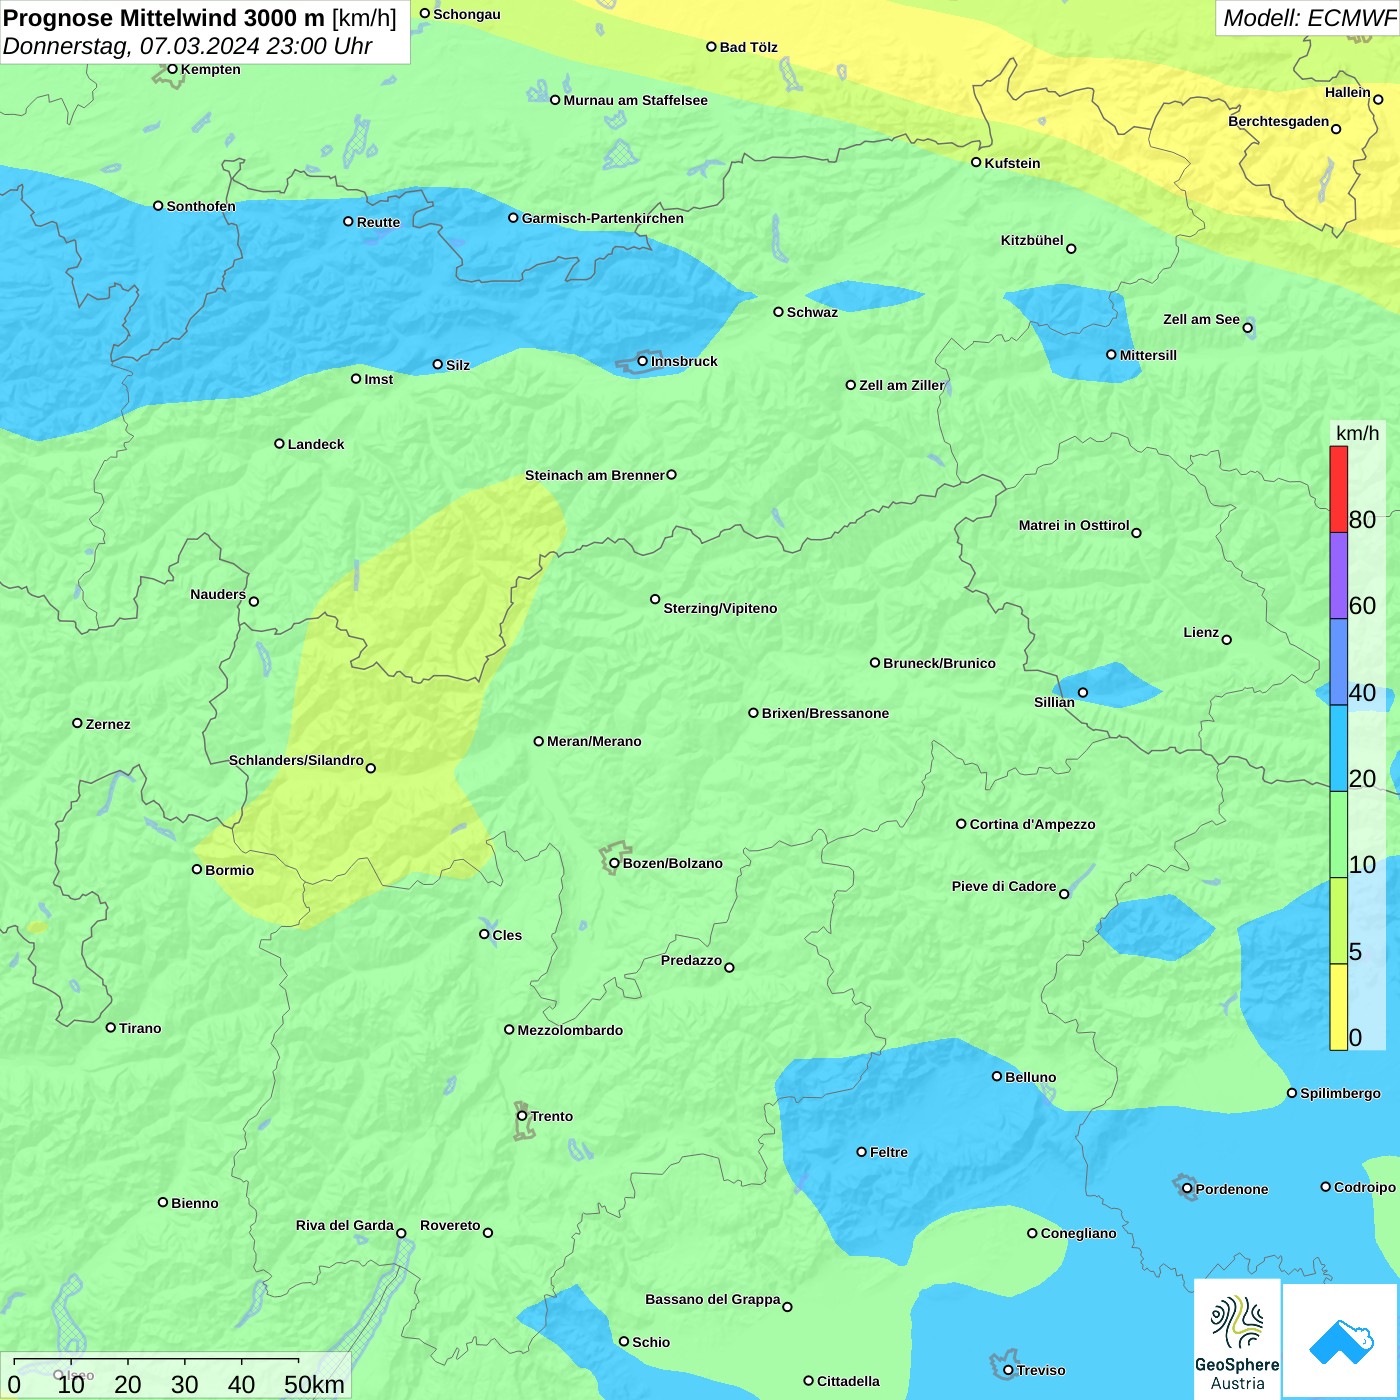Click the 'Steinach am Brenner' label

tap(595, 475)
